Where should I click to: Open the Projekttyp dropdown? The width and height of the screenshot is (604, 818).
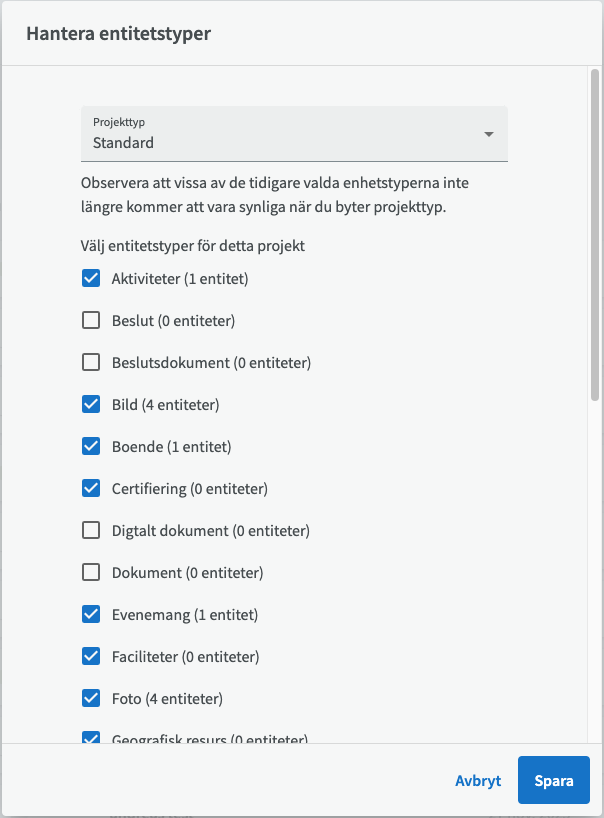point(294,134)
